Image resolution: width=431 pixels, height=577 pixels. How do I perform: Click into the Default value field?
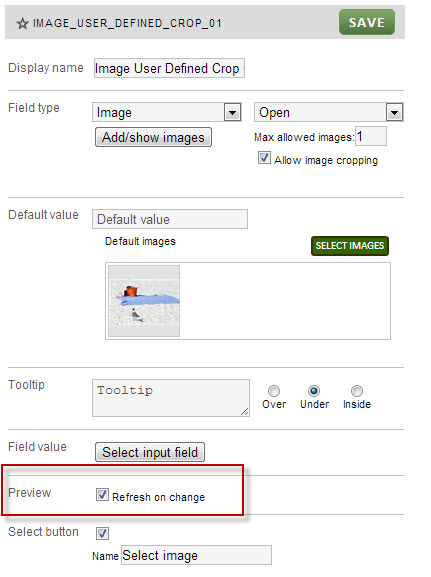pos(170,219)
